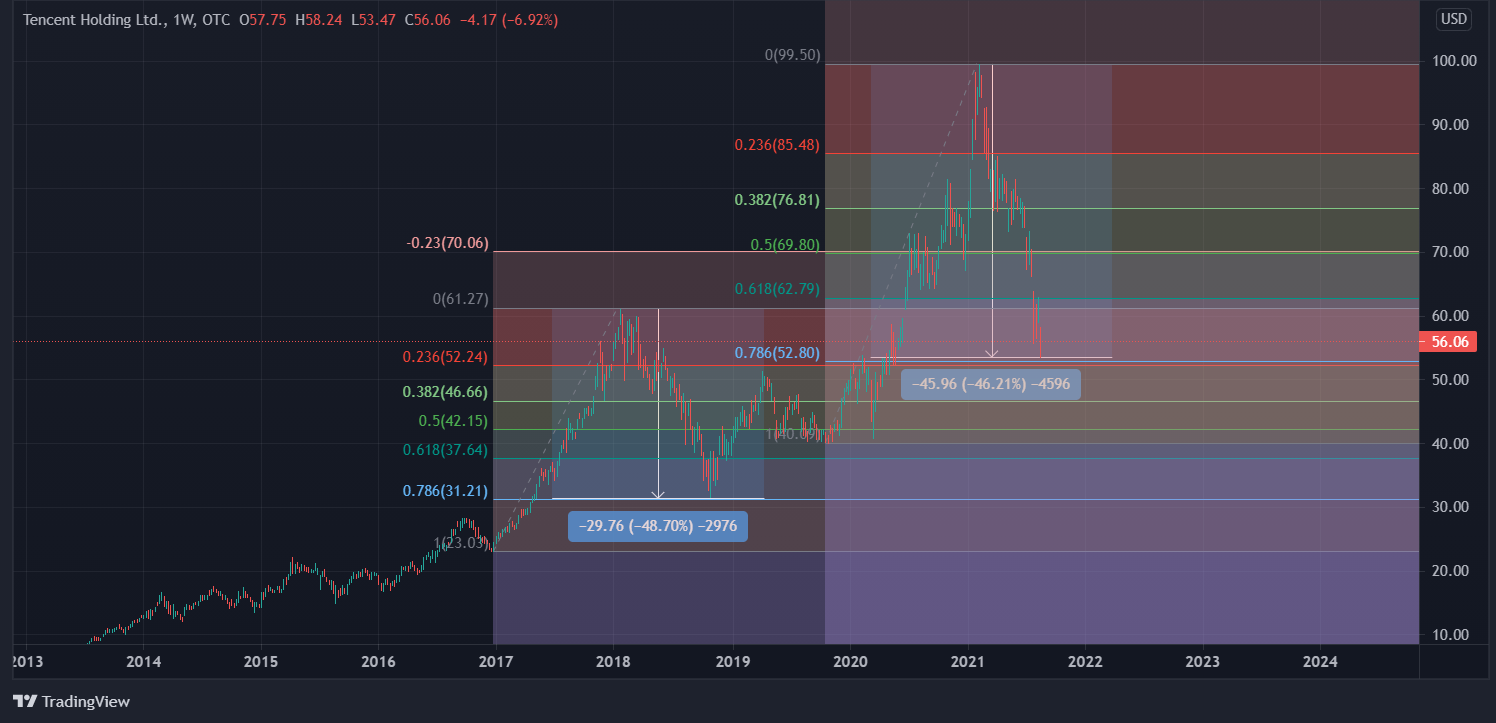Click the 2014 label on time axis
This screenshot has width=1496, height=723.
click(x=143, y=661)
